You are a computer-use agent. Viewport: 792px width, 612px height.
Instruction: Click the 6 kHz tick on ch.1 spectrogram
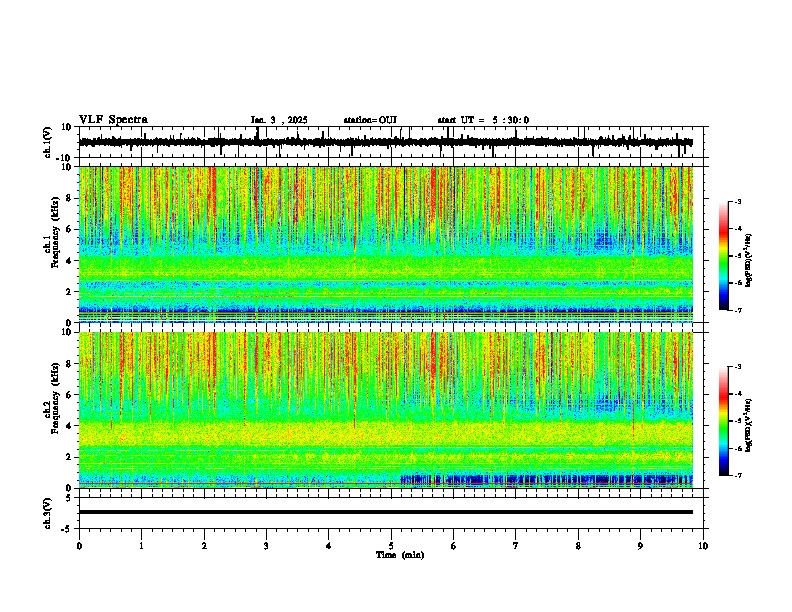click(x=70, y=229)
